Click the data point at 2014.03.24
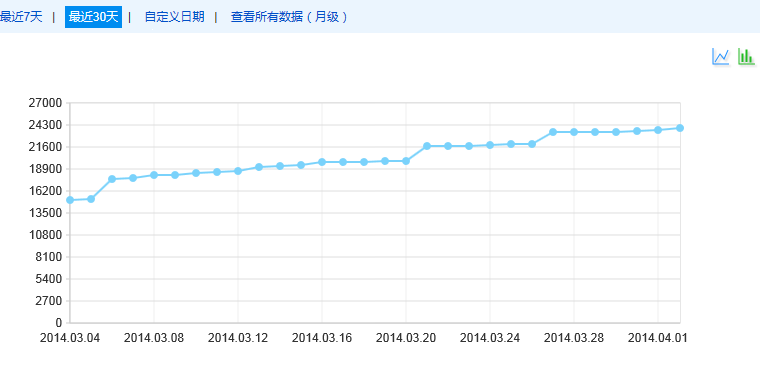This screenshot has height=371, width=762. 490,145
